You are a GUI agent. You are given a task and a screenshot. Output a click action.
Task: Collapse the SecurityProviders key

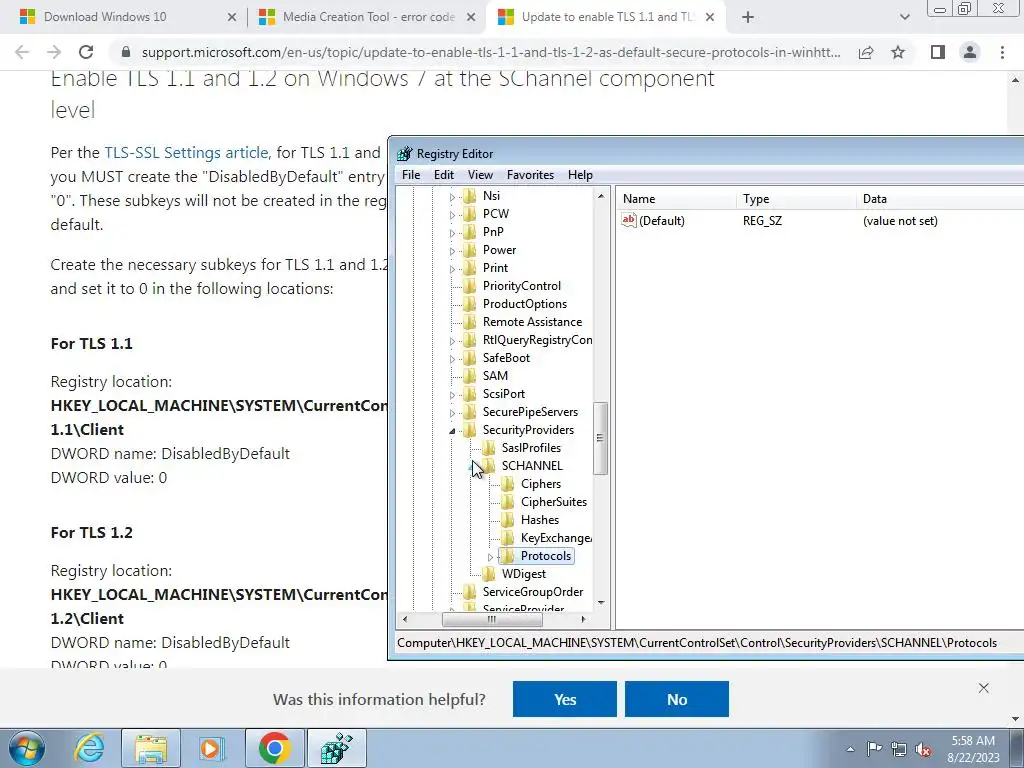pyautogui.click(x=452, y=430)
